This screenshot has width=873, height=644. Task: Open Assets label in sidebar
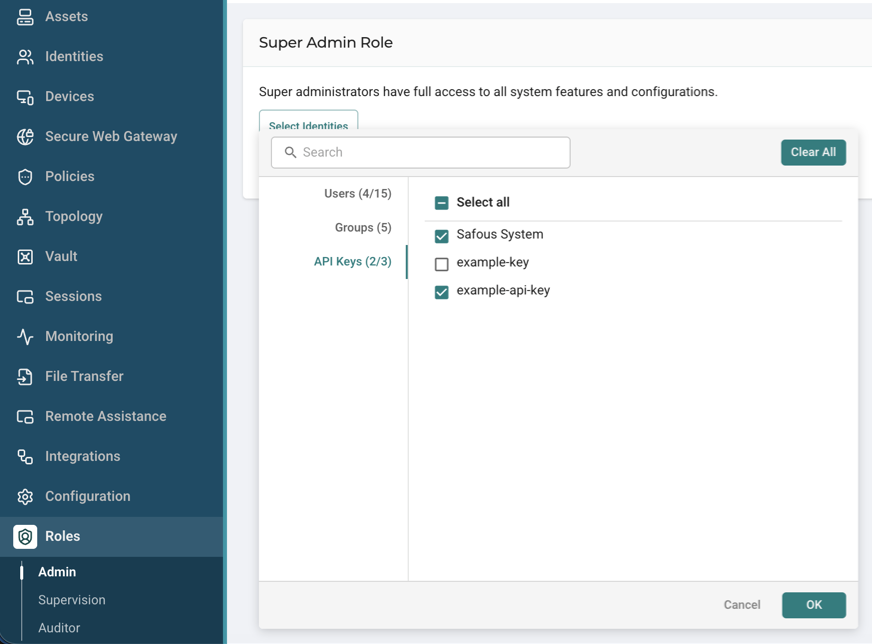(x=66, y=17)
